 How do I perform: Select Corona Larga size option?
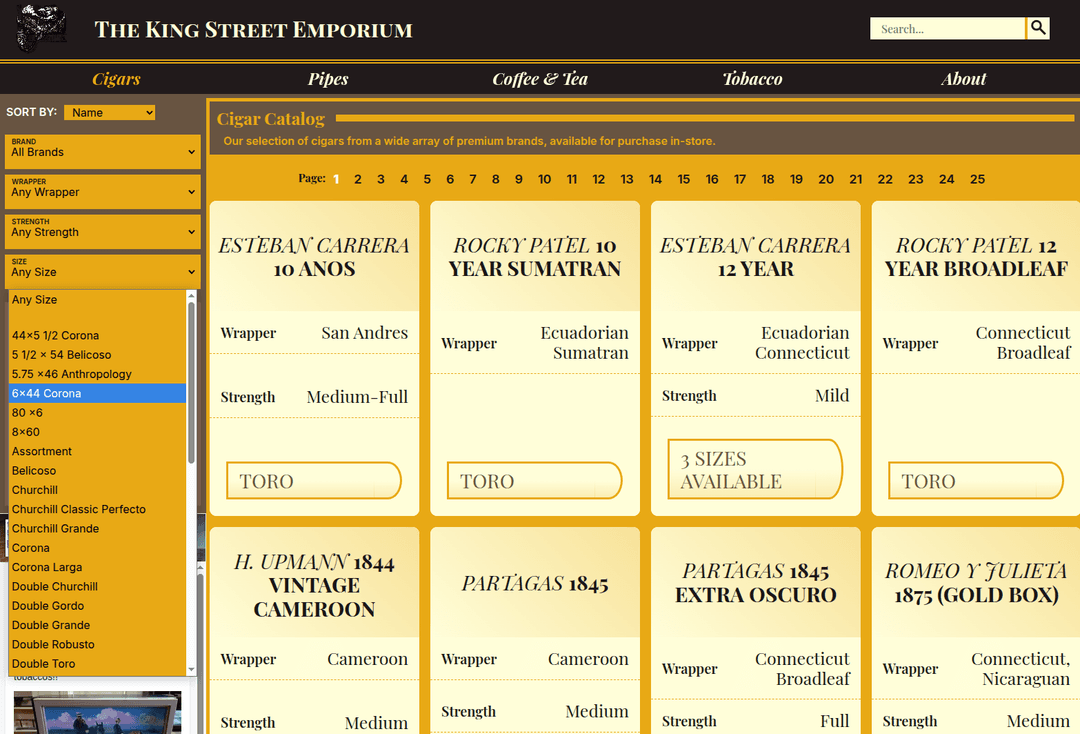click(x=97, y=567)
